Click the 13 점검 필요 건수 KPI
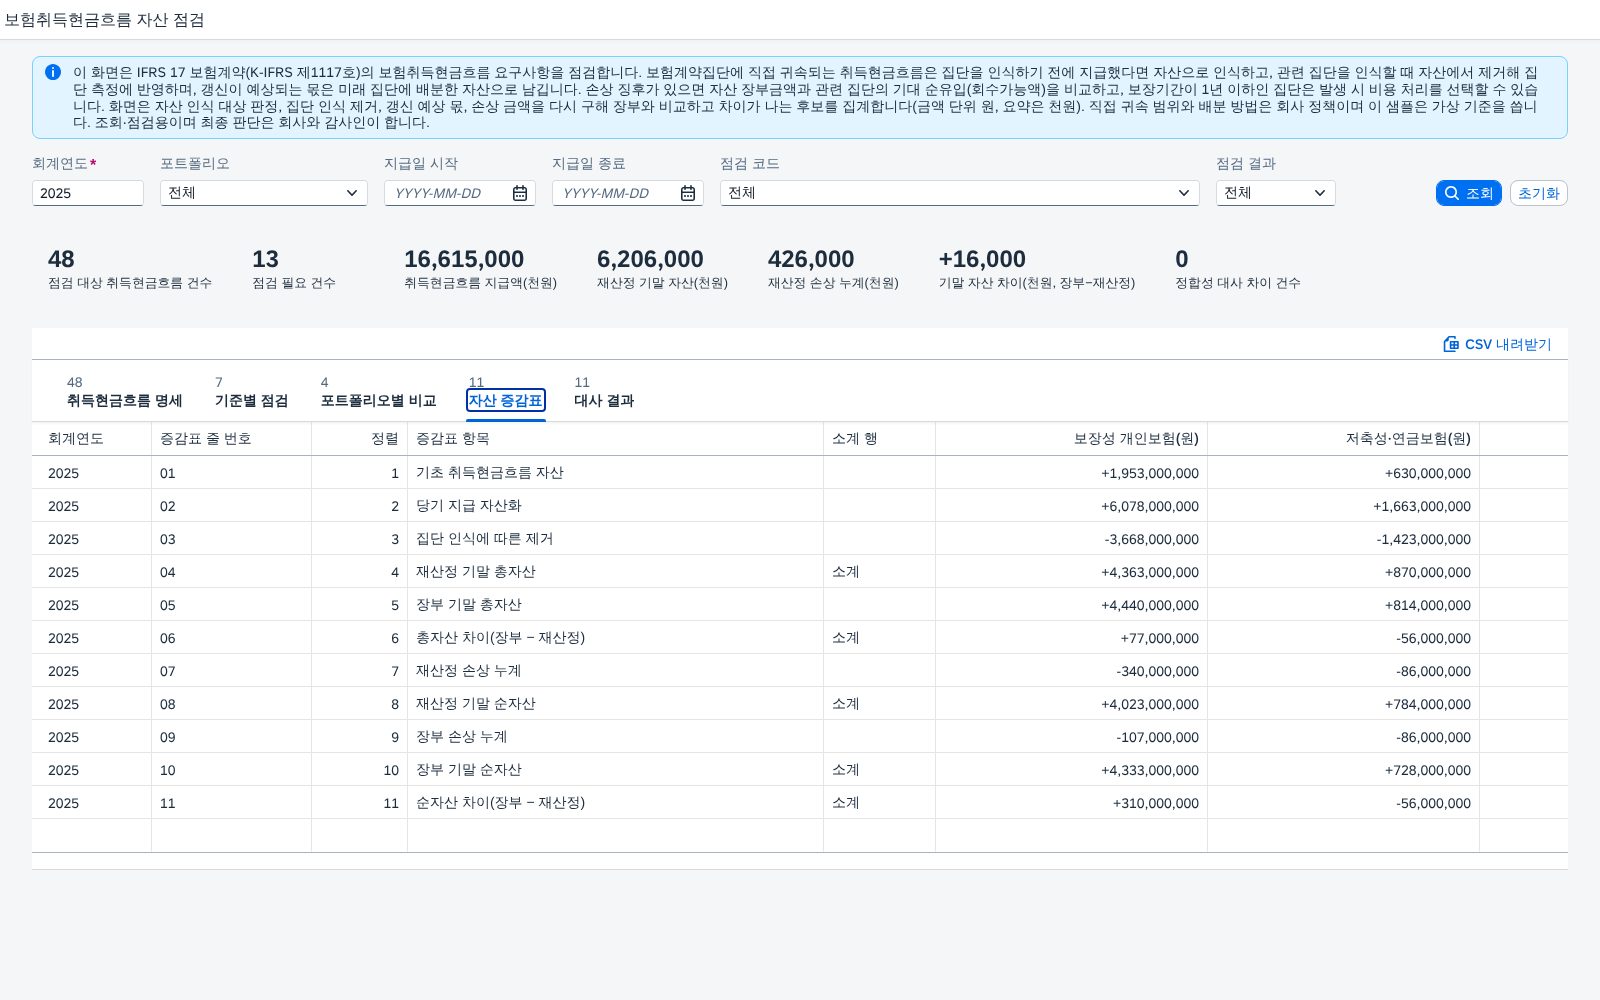Image resolution: width=1600 pixels, height=1000 pixels. pyautogui.click(x=294, y=269)
